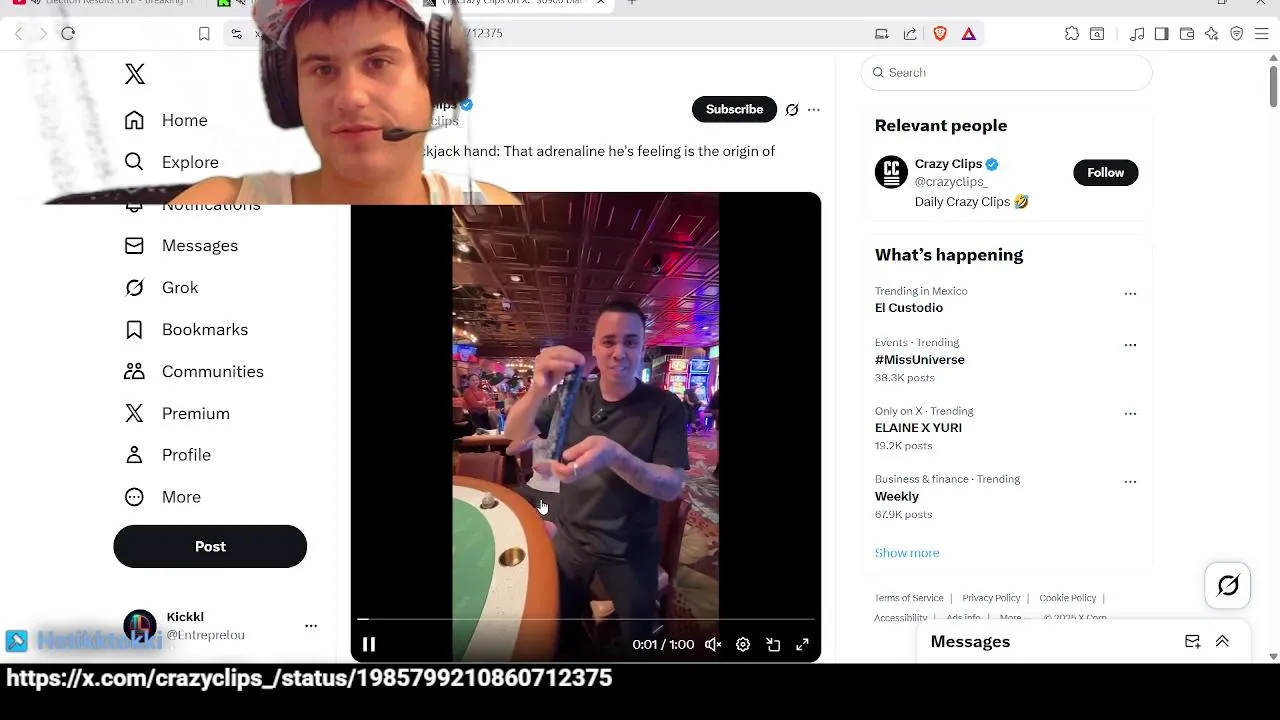This screenshot has height=720, width=1280.
Task: Open options for ELAINE X YURI trend
Action: (x=1130, y=414)
